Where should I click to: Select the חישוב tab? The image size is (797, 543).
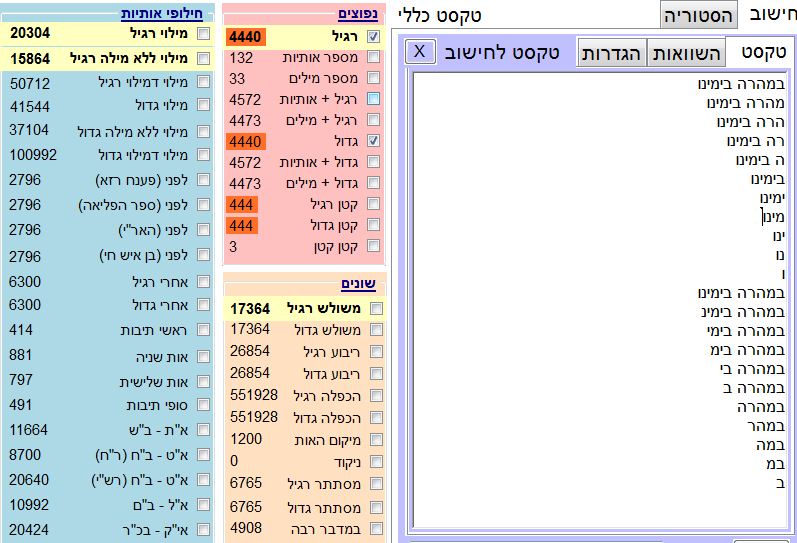point(772,15)
